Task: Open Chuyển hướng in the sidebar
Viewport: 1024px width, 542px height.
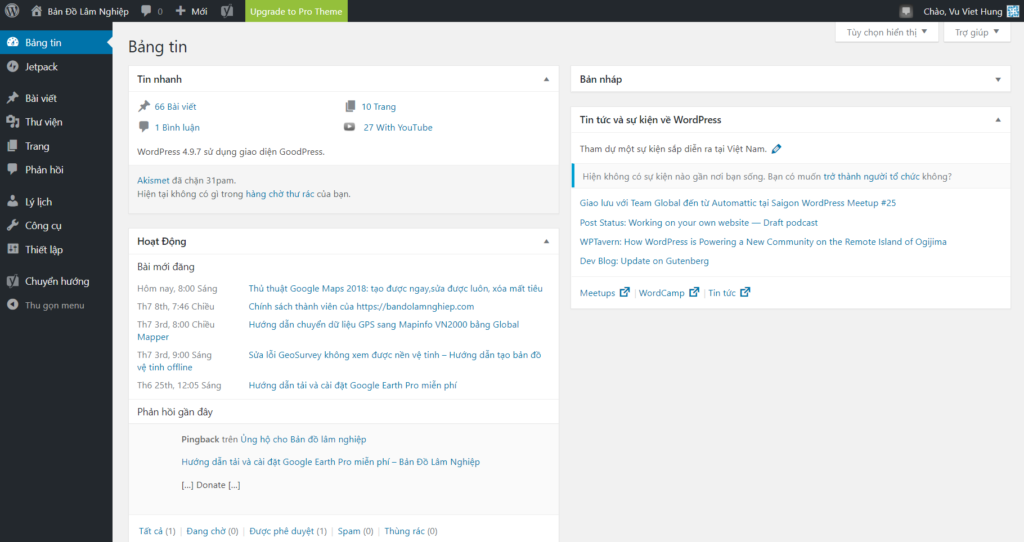Action: pos(56,281)
